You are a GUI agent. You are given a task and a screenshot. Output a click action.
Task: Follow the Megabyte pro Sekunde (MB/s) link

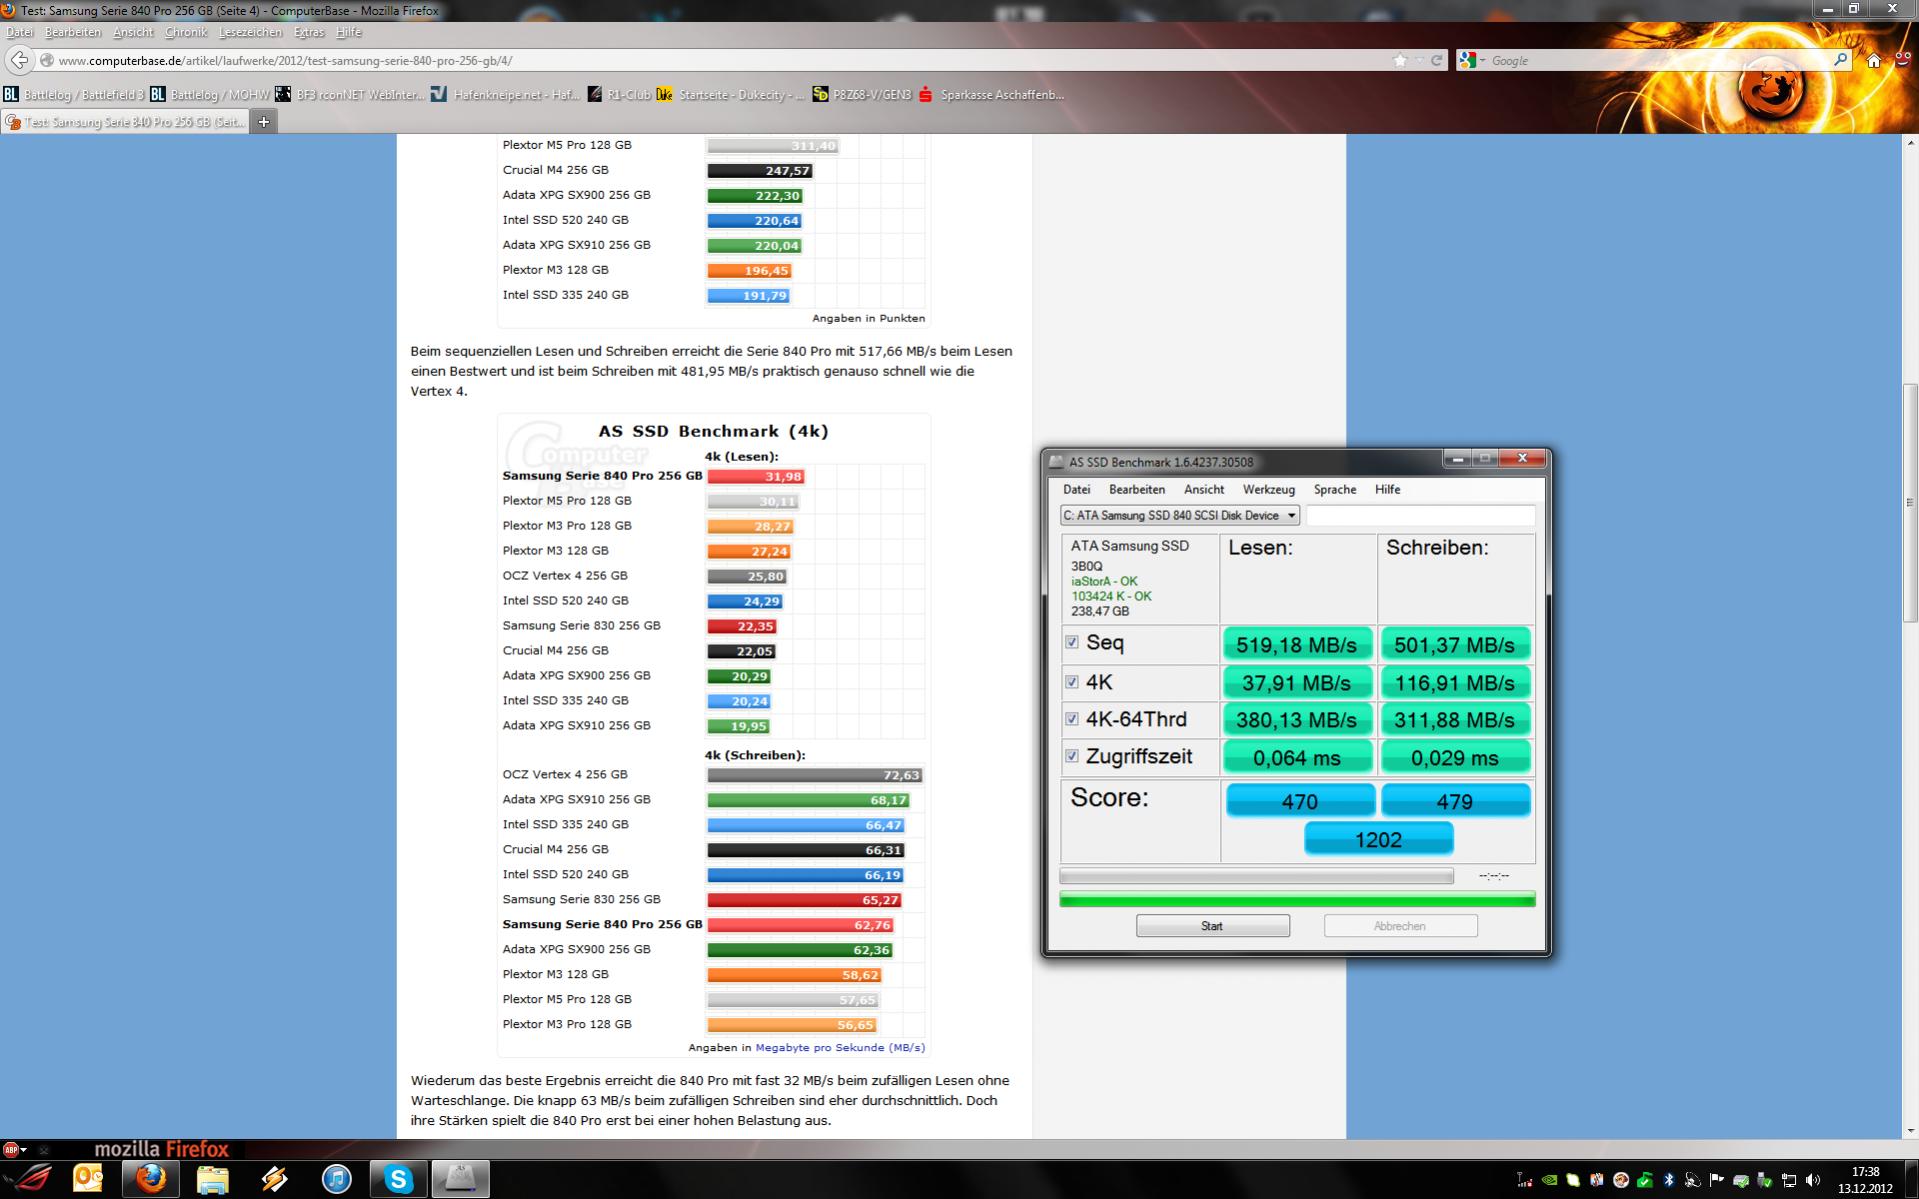[840, 1048]
